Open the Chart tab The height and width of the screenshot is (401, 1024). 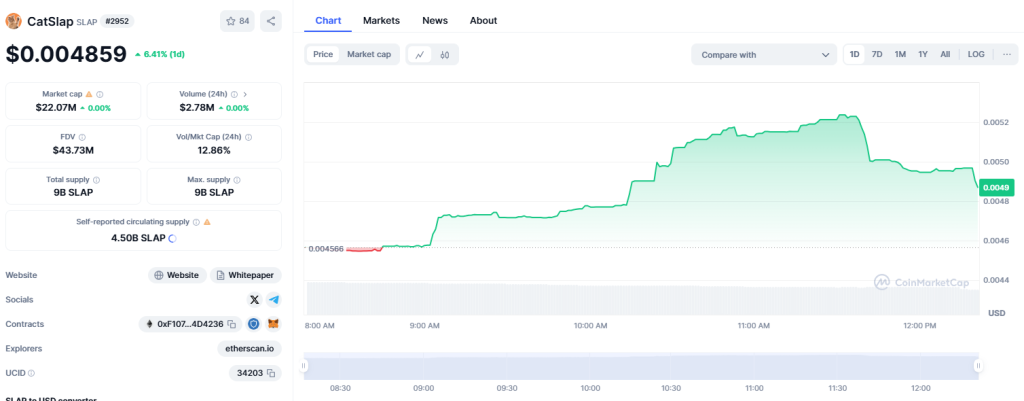click(328, 20)
